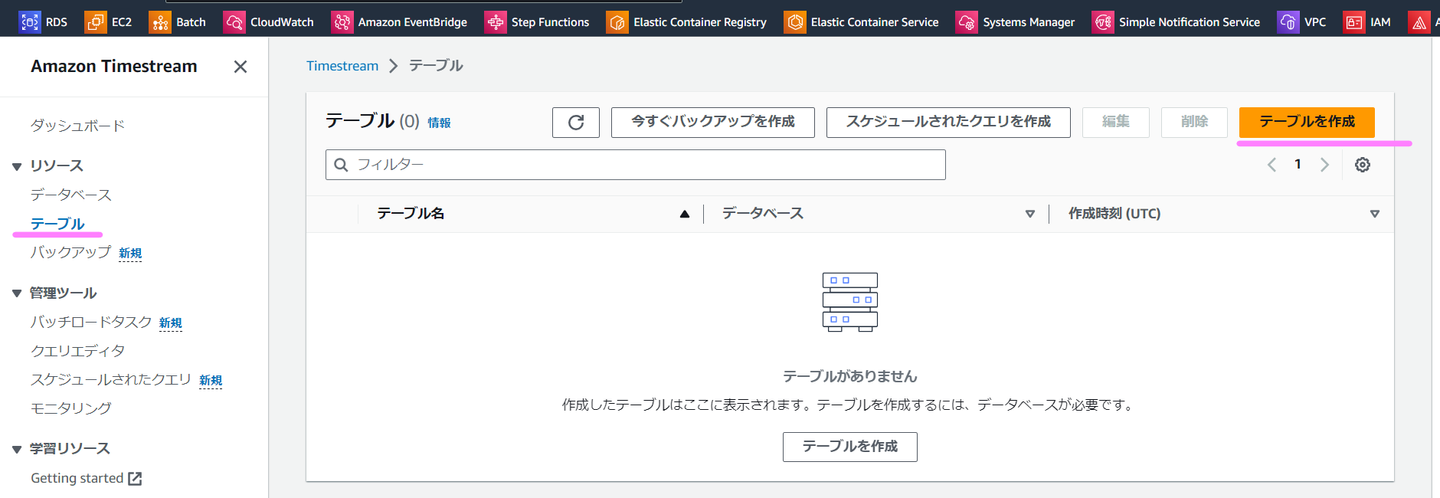The width and height of the screenshot is (1440, 498).
Task: Open the EC2 shortcut icon
Action: click(x=95, y=22)
